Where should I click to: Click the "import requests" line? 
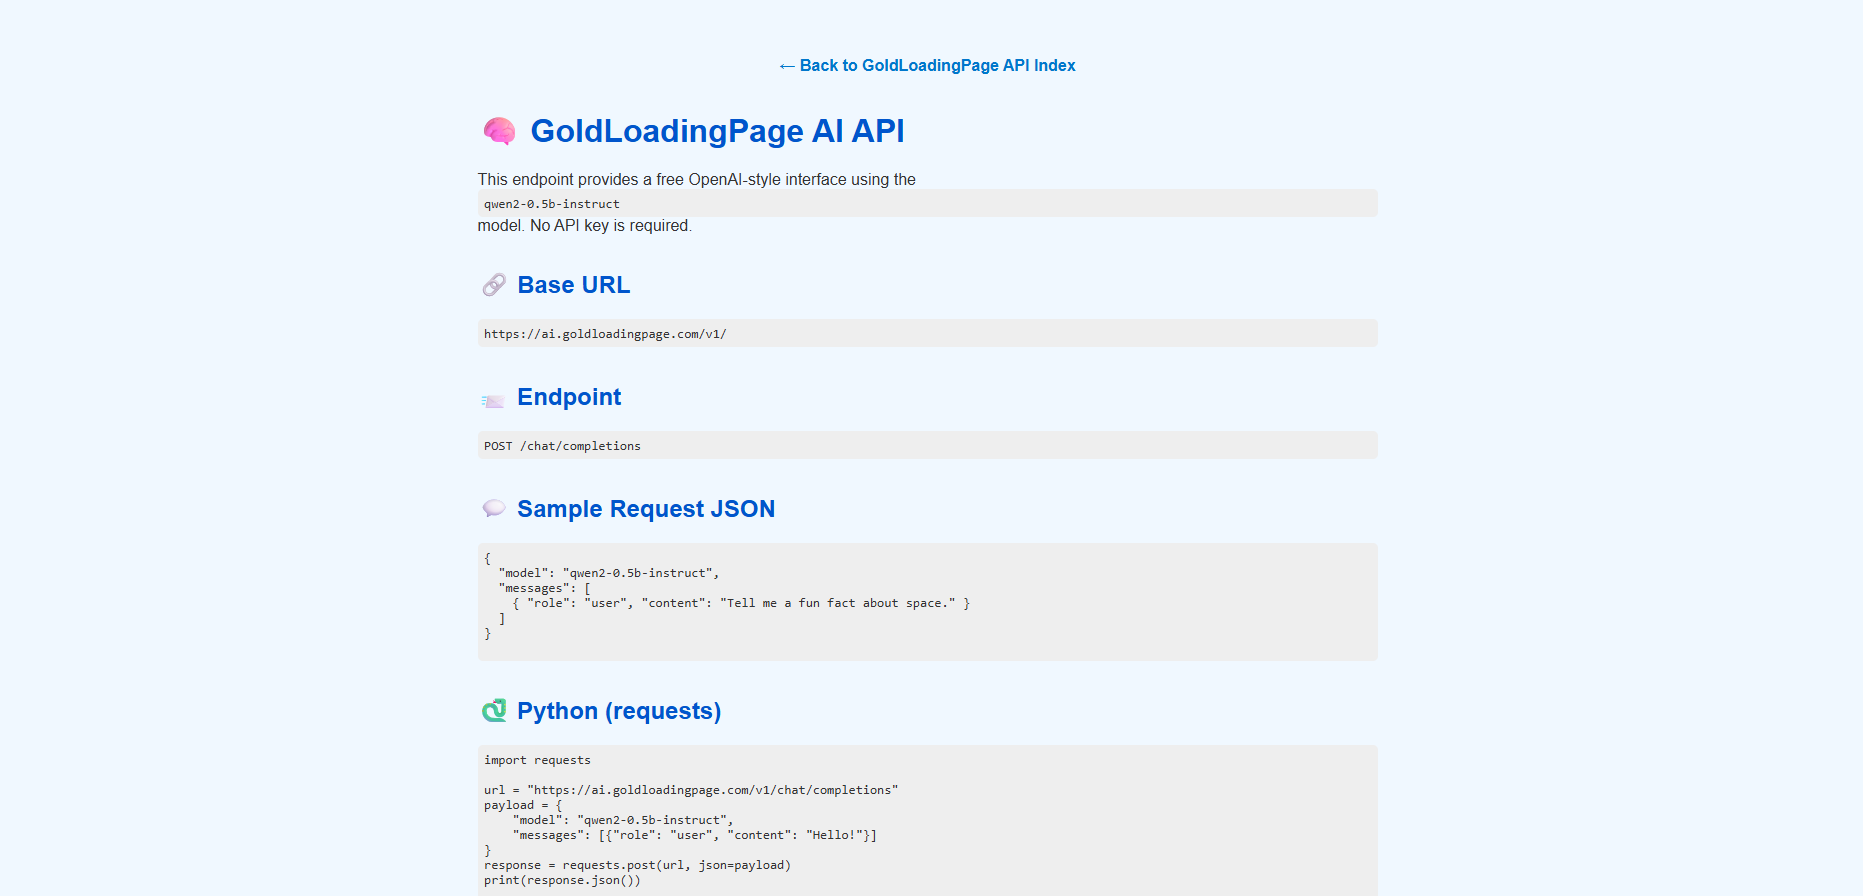pos(537,760)
